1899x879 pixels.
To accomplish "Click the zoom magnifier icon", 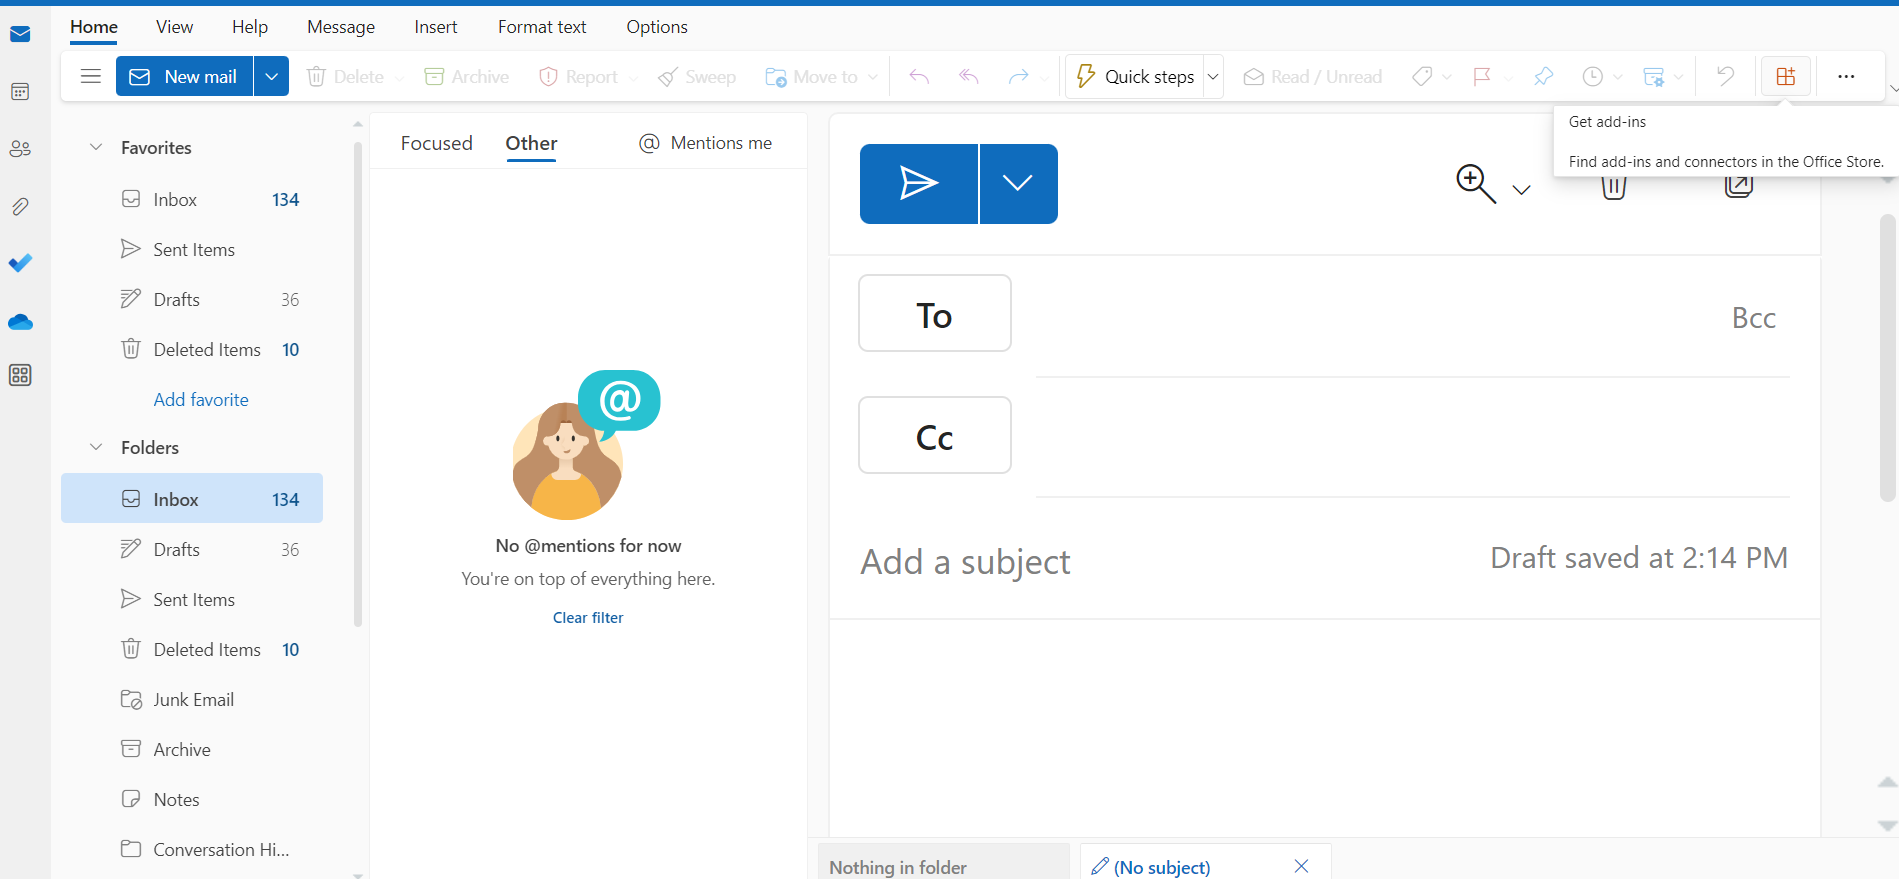I will 1475,184.
